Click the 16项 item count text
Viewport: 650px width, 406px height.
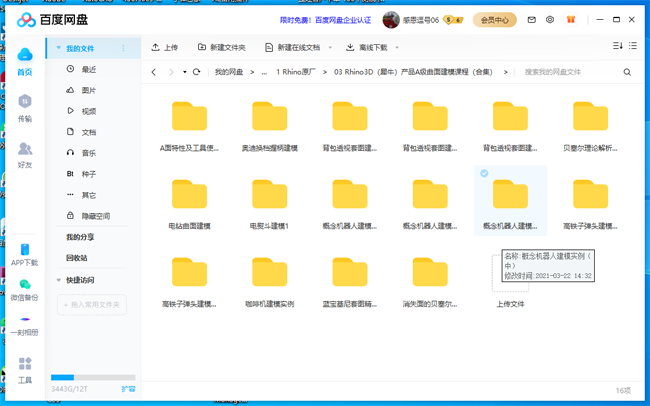click(623, 390)
